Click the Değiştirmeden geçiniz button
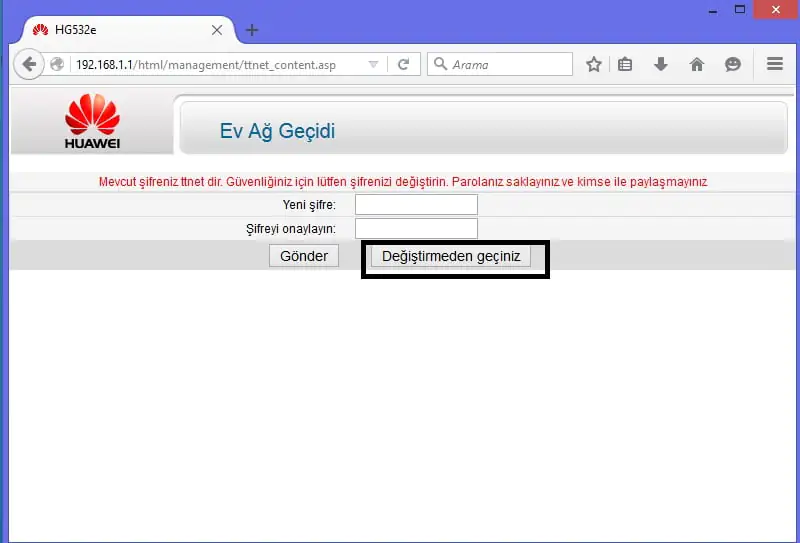Viewport: 800px width, 543px height. pyautogui.click(x=451, y=256)
